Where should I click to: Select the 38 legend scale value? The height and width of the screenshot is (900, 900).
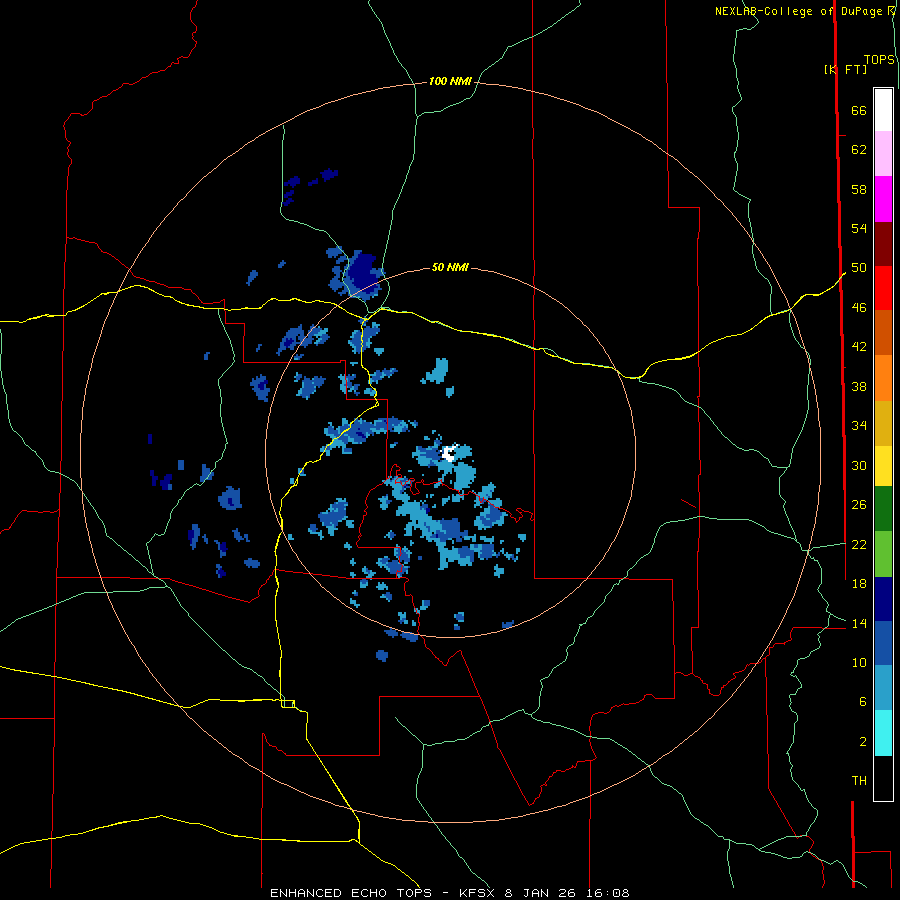[859, 386]
